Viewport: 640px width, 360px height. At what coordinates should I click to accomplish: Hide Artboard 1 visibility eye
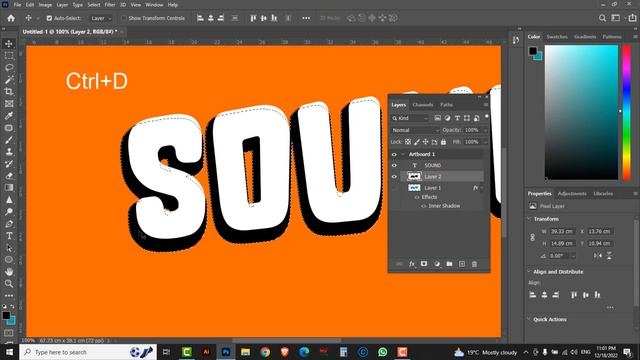[394, 154]
